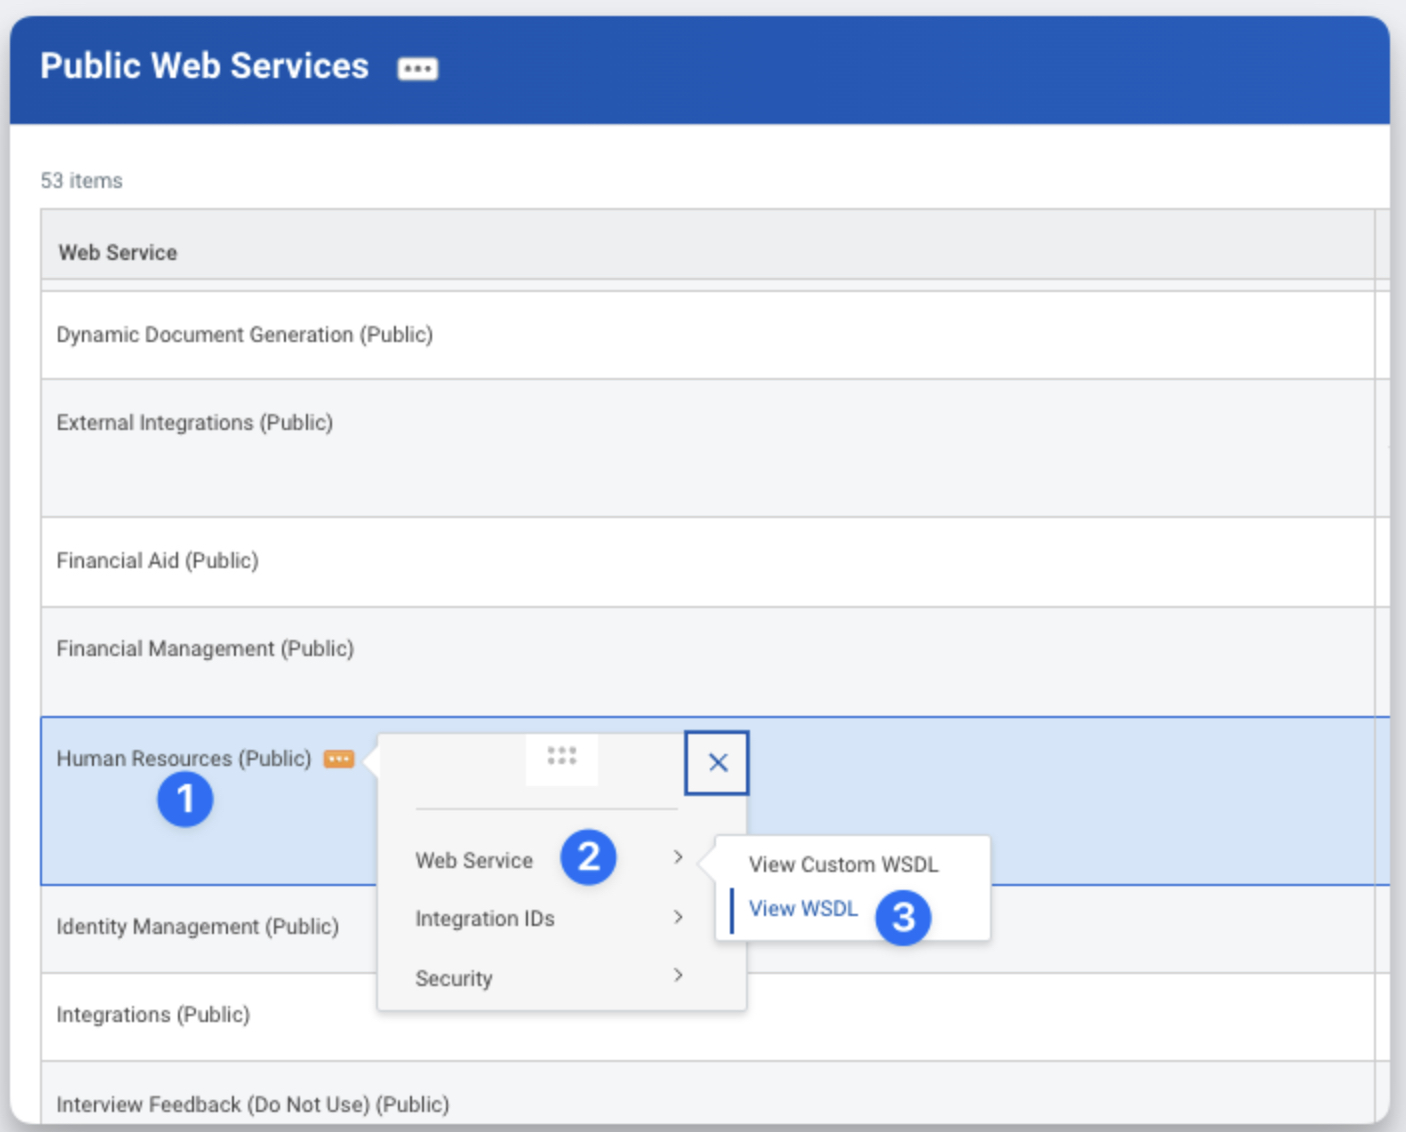1406x1132 pixels.
Task: Click the Human Resources (Public) row text
Action: [x=183, y=759]
